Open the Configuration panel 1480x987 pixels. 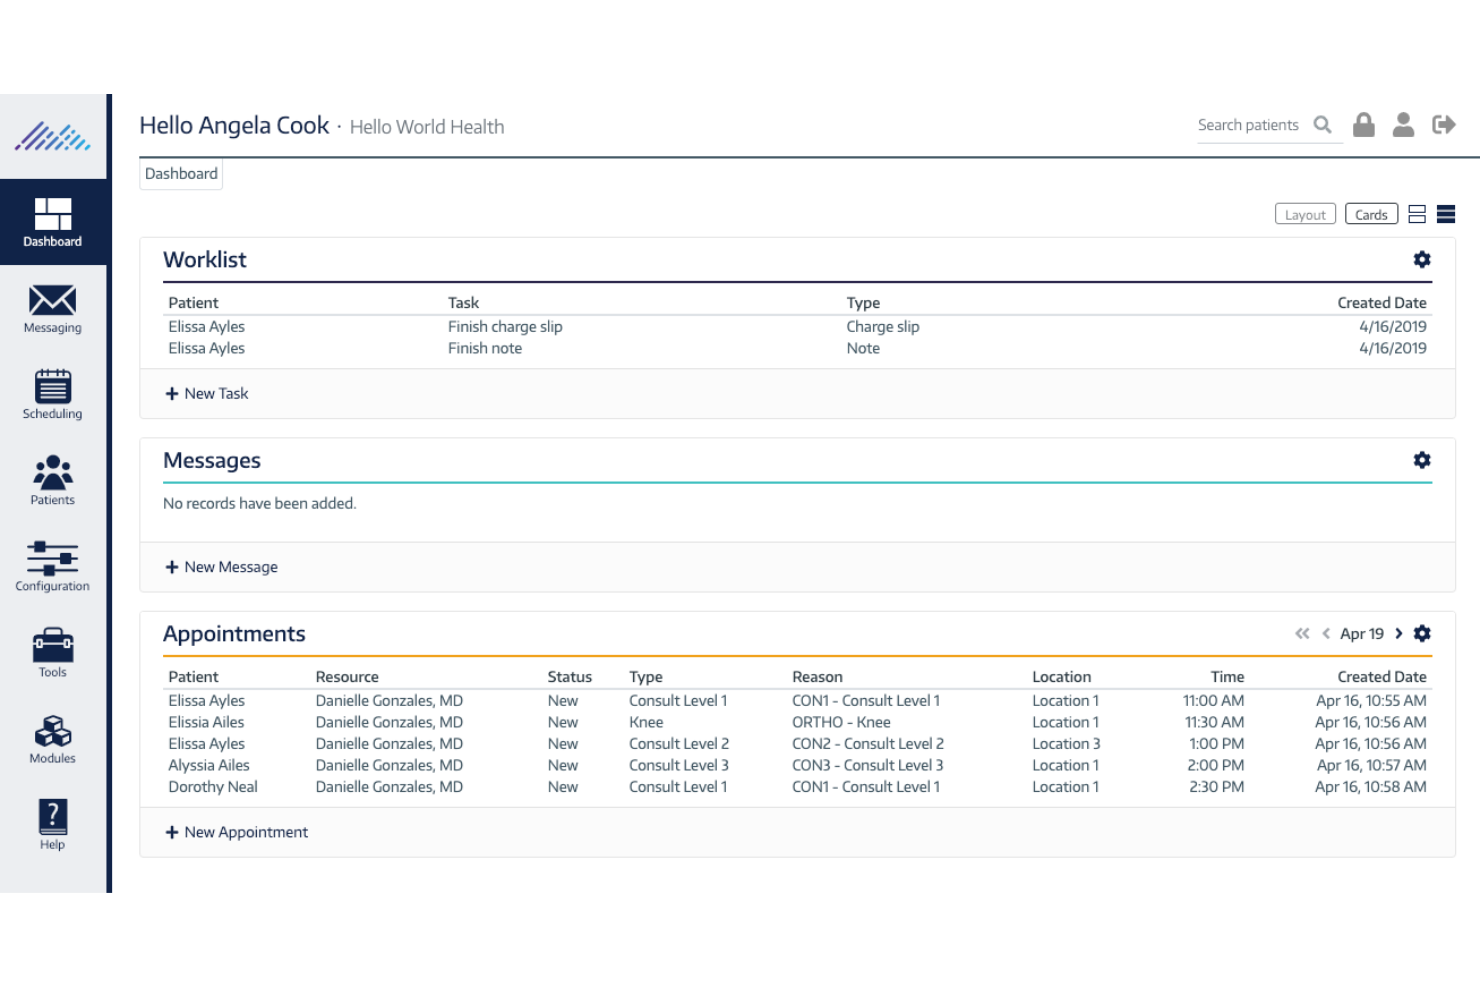tap(51, 565)
